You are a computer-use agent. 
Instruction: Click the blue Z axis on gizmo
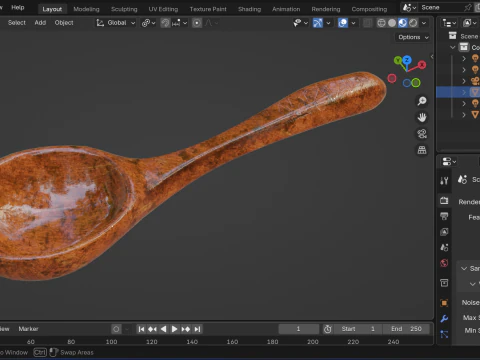[x=407, y=60]
